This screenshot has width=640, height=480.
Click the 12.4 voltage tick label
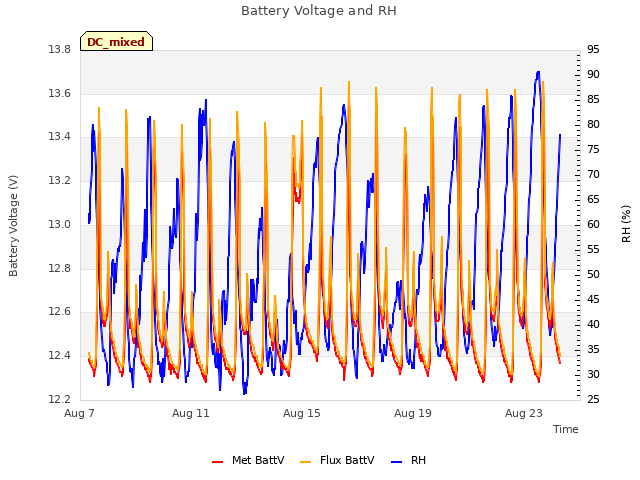tap(60, 356)
